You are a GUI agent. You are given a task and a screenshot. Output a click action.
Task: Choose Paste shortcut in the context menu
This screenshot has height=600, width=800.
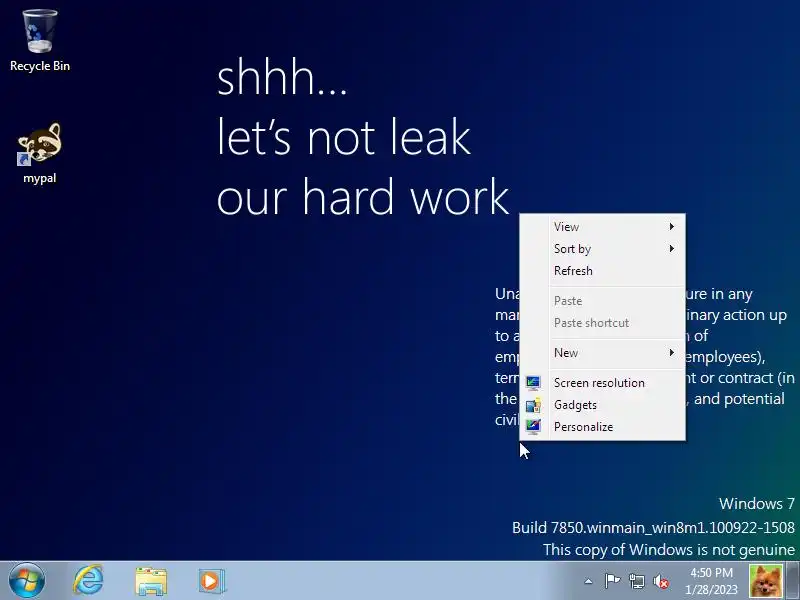[x=603, y=322]
